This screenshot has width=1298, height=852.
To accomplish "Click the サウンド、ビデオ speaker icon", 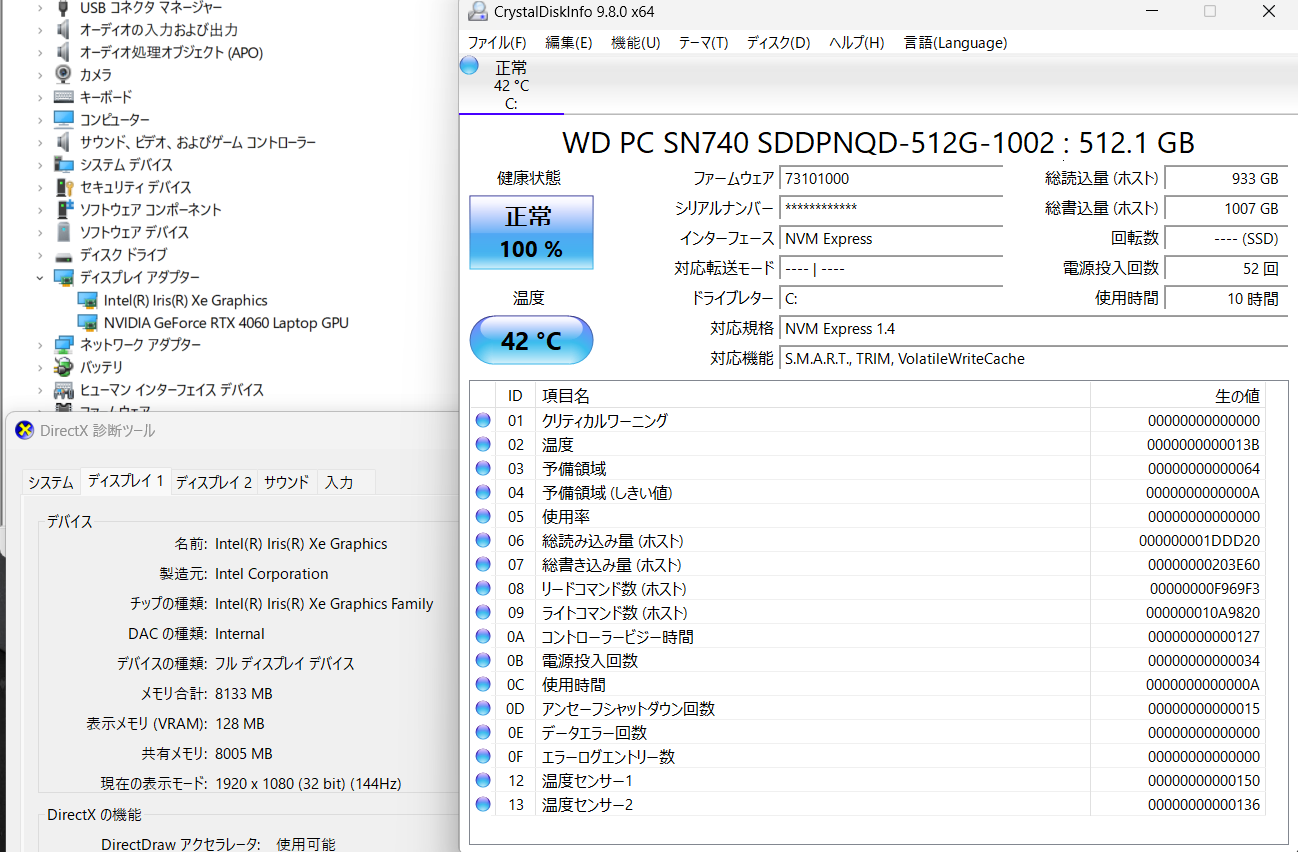I will coord(64,142).
